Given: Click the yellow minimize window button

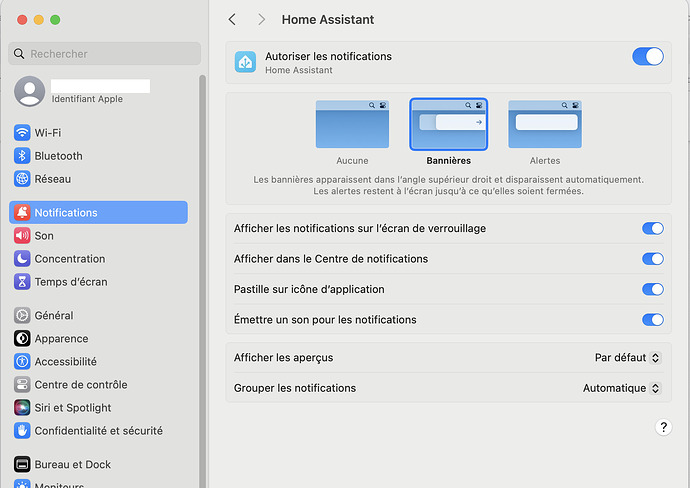Looking at the screenshot, I should click(39, 20).
